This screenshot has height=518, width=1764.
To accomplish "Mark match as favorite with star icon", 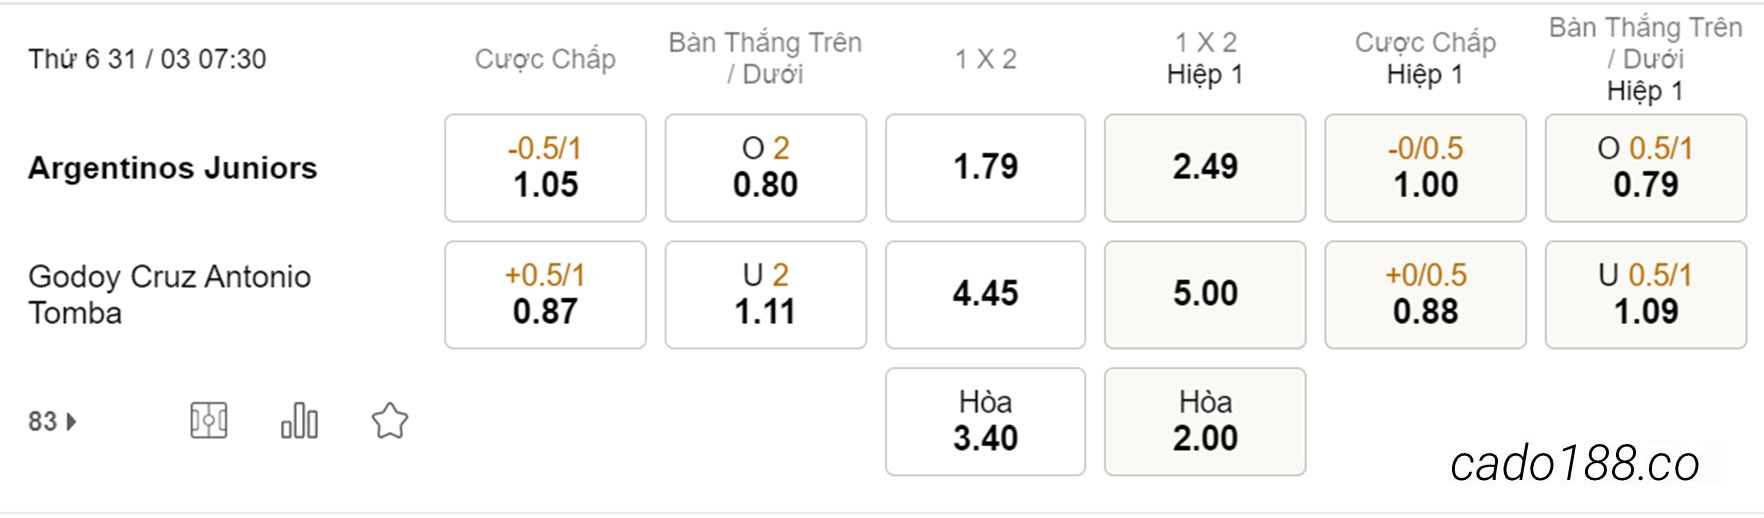I will point(390,421).
